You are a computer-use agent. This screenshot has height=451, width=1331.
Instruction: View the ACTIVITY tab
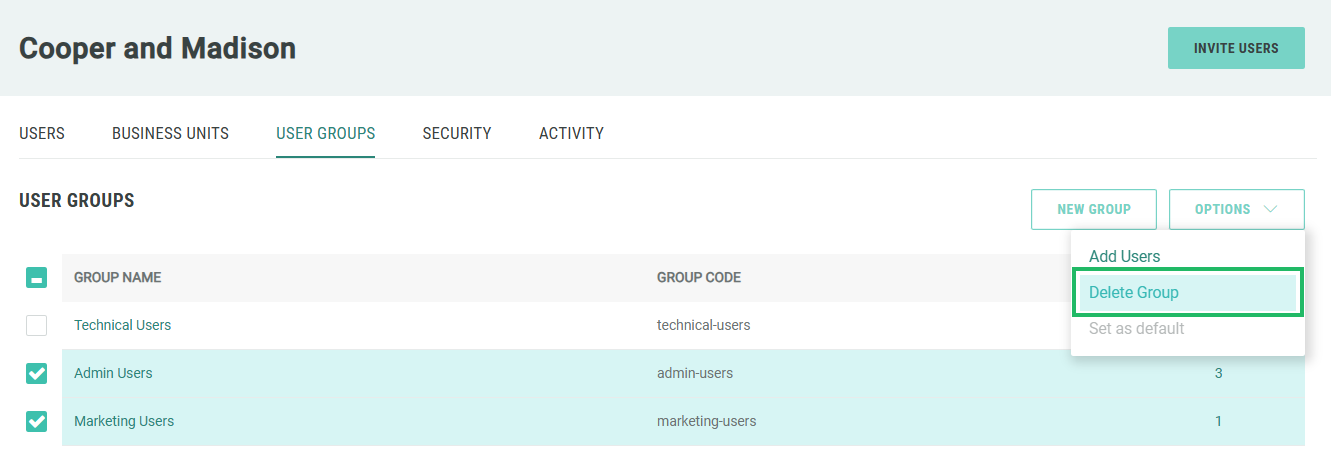(x=571, y=133)
